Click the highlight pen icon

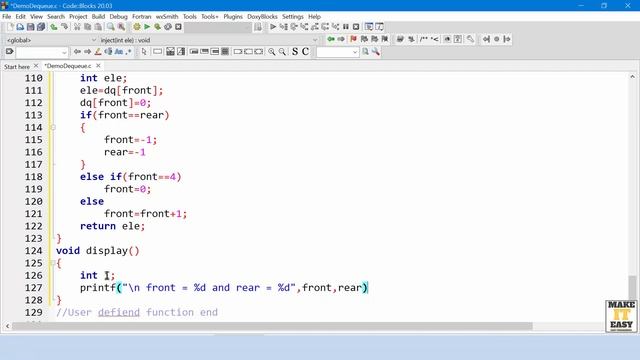[98, 52]
